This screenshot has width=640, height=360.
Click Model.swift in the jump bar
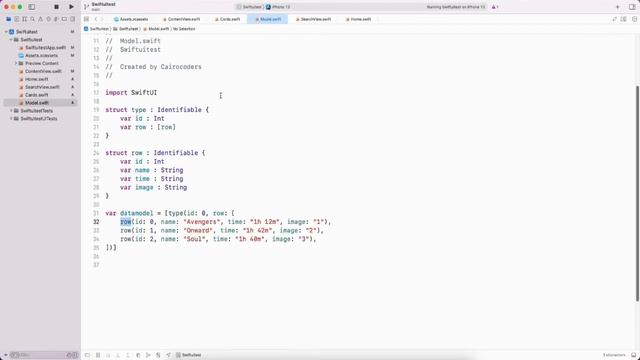[x=156, y=29]
